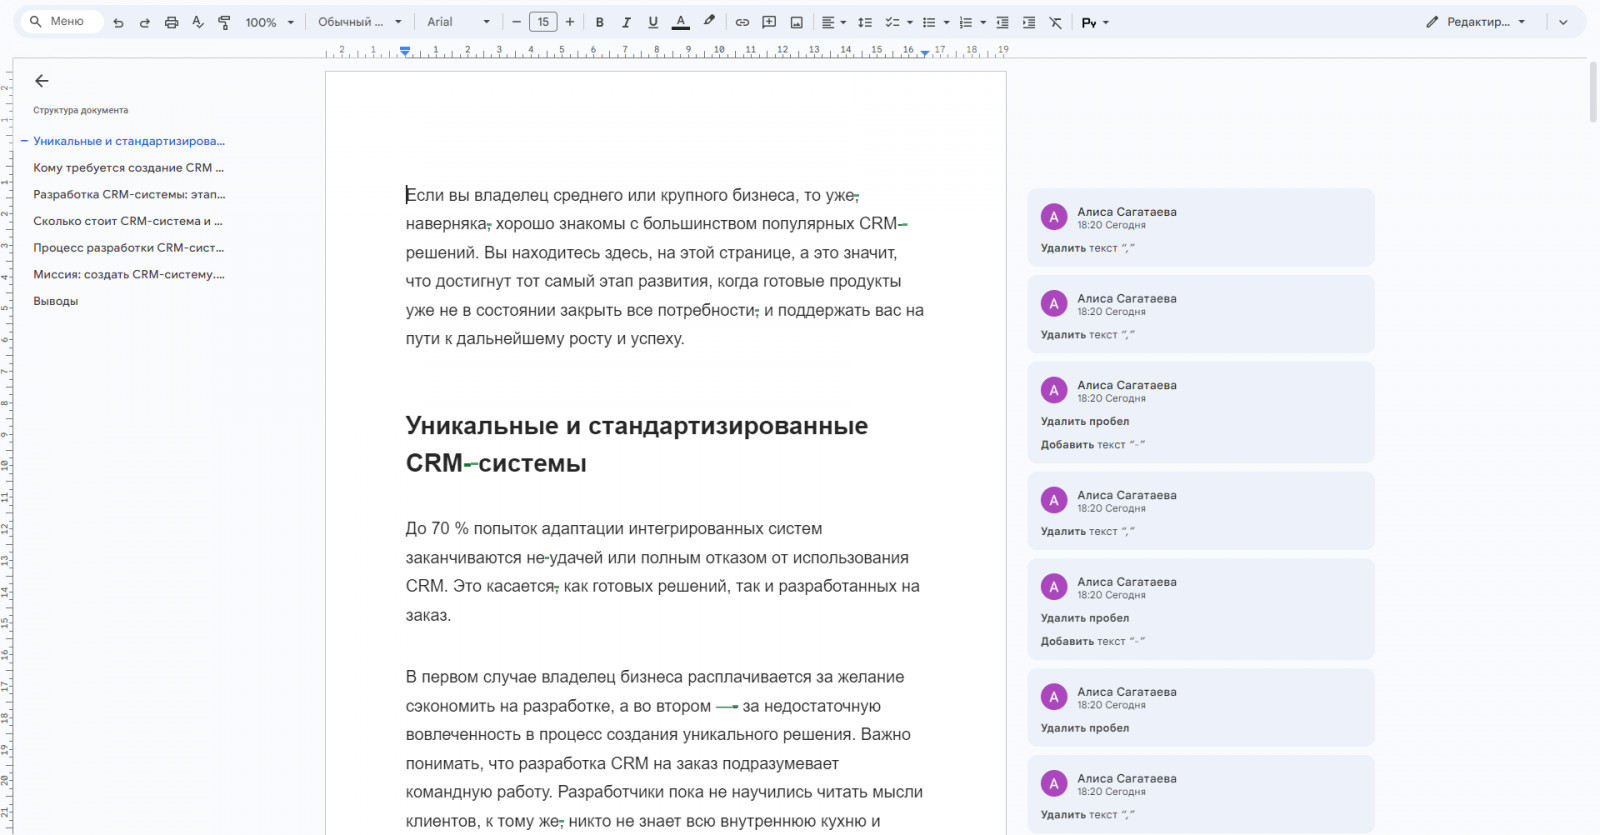
Task: Open the input tools language dropdown
Action: click(x=1095, y=22)
